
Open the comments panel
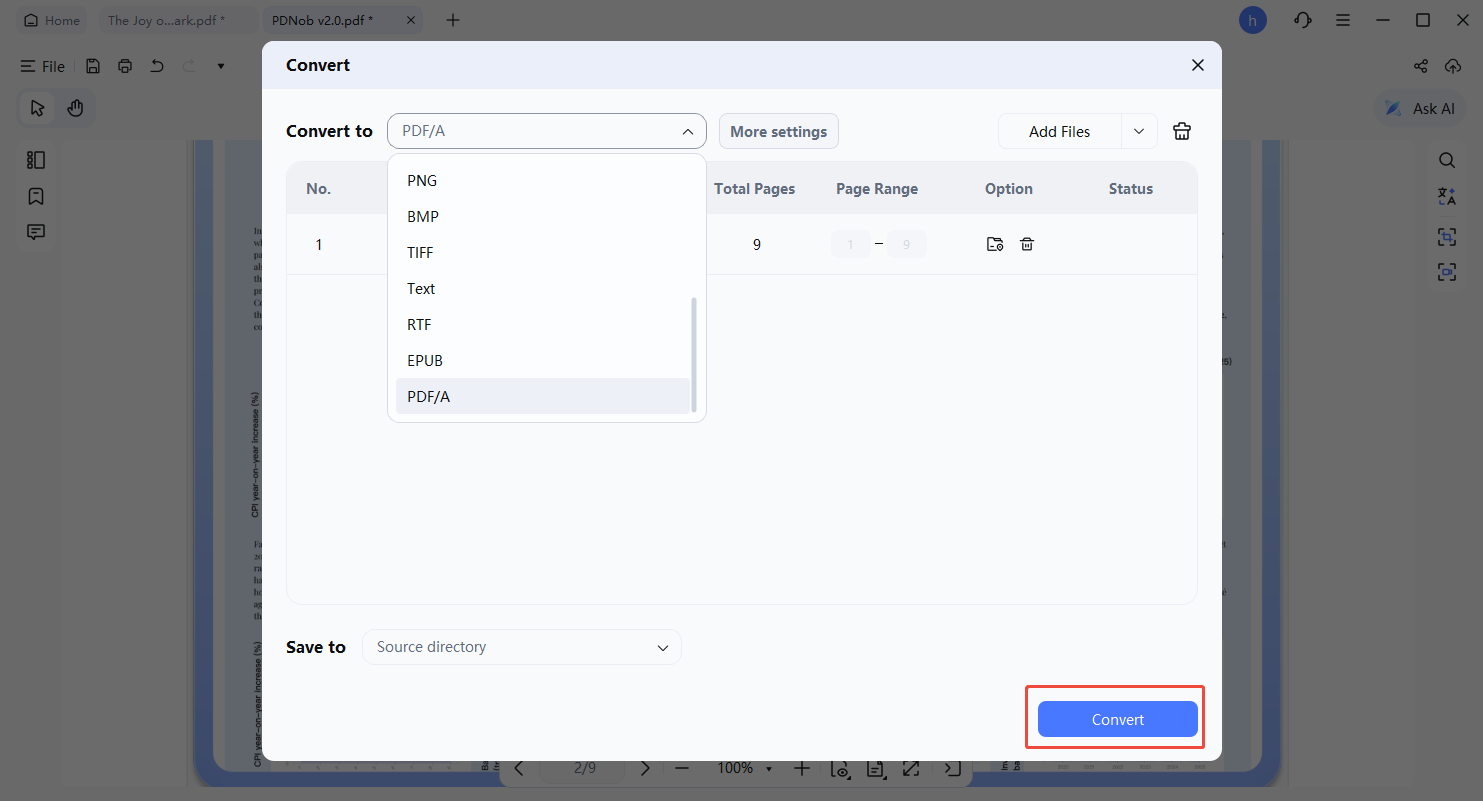(36, 231)
